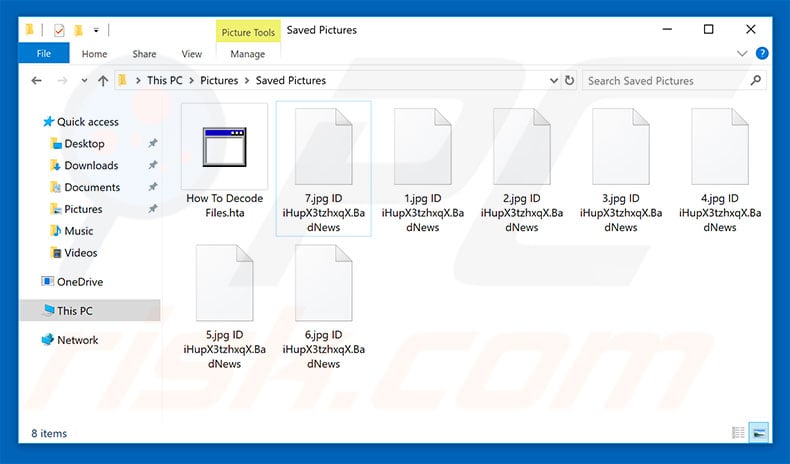Expand breadcrumb arrow before This PC
This screenshot has height=464, width=790.
[138, 81]
